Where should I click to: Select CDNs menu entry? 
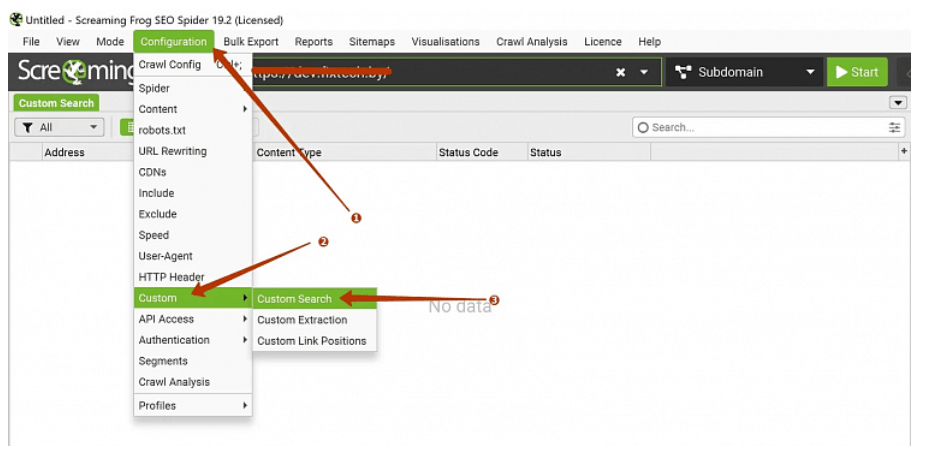[x=192, y=172]
